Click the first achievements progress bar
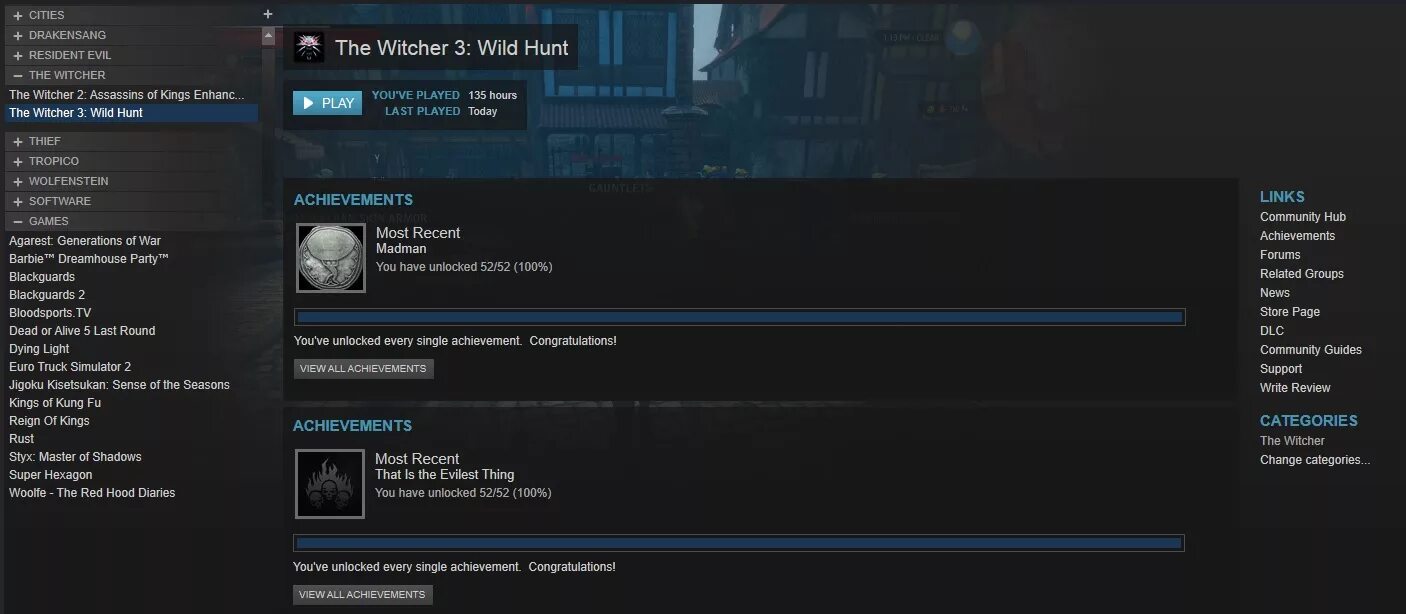The width and height of the screenshot is (1406, 614). (x=740, y=317)
